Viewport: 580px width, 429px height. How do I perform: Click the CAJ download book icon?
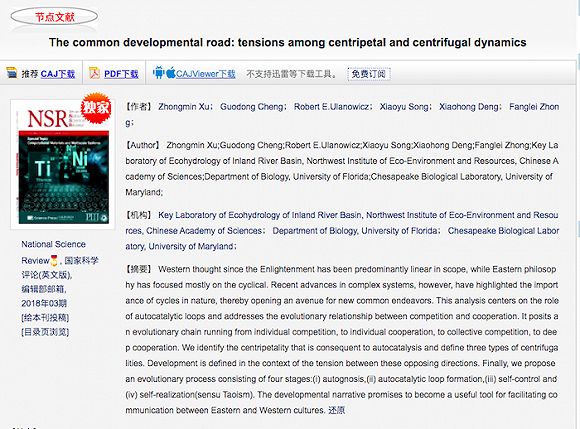[x=12, y=73]
